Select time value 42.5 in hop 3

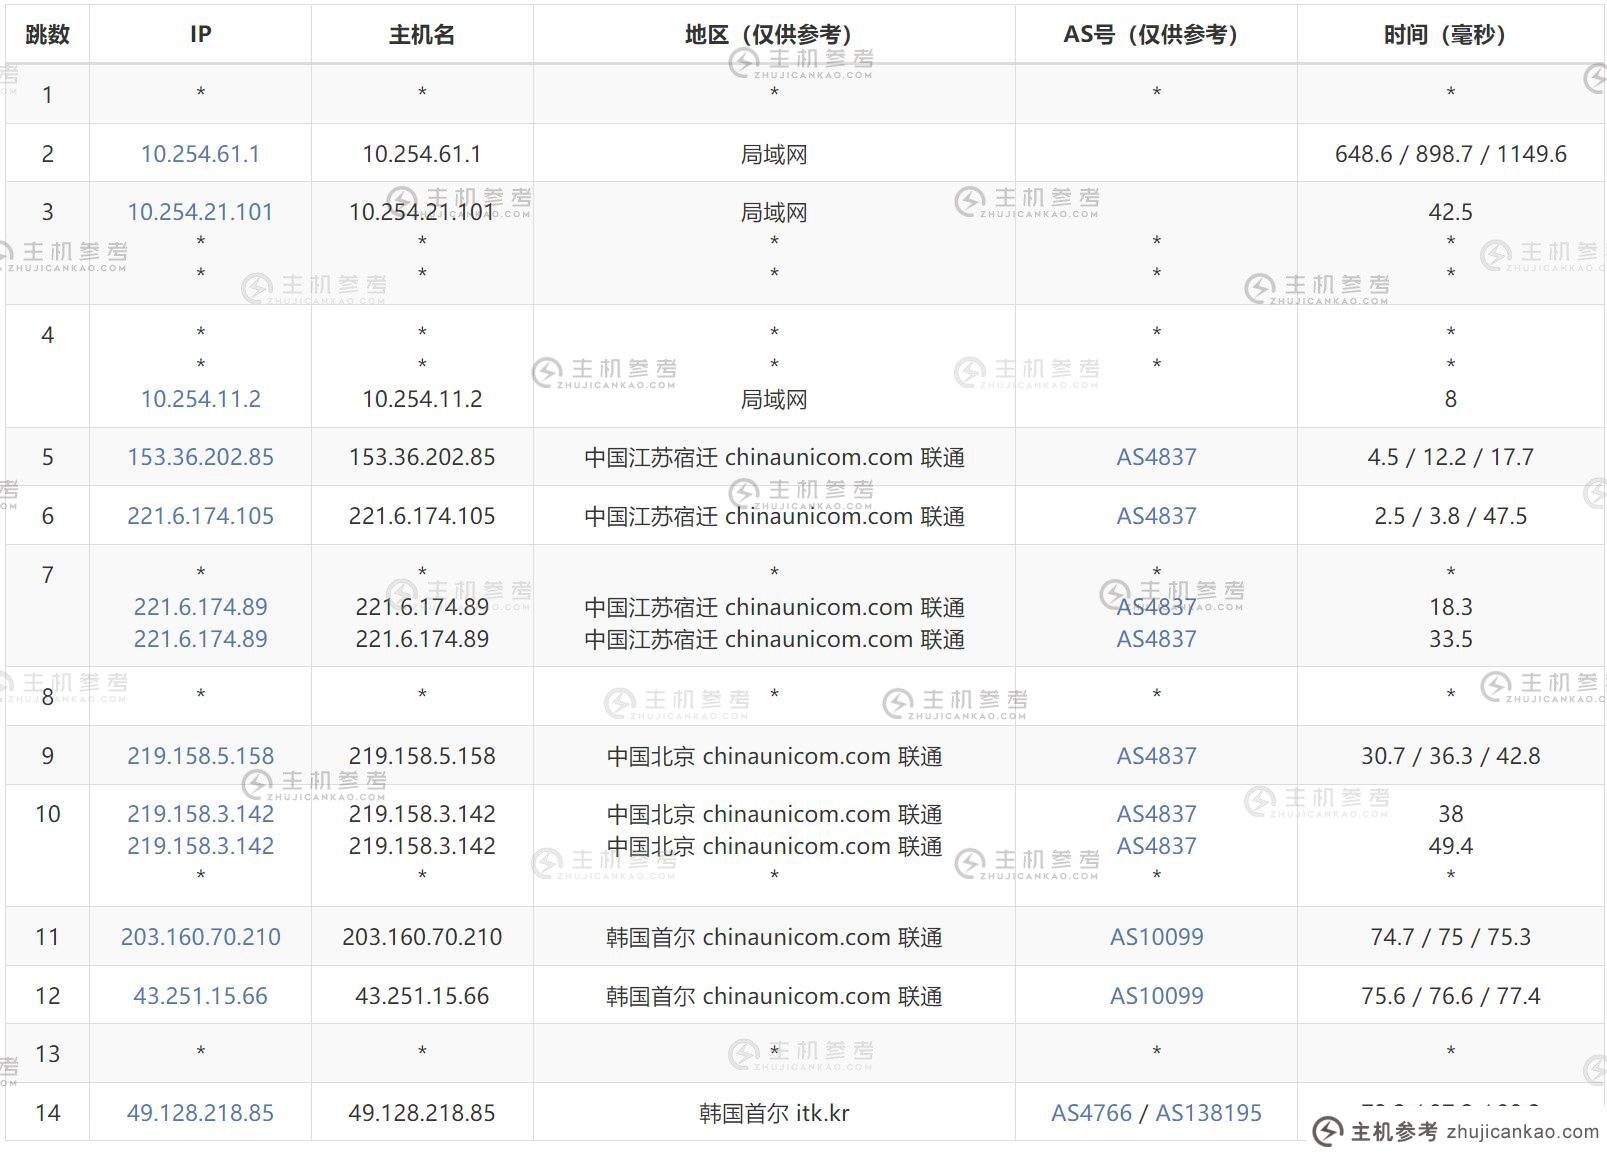coord(1450,212)
